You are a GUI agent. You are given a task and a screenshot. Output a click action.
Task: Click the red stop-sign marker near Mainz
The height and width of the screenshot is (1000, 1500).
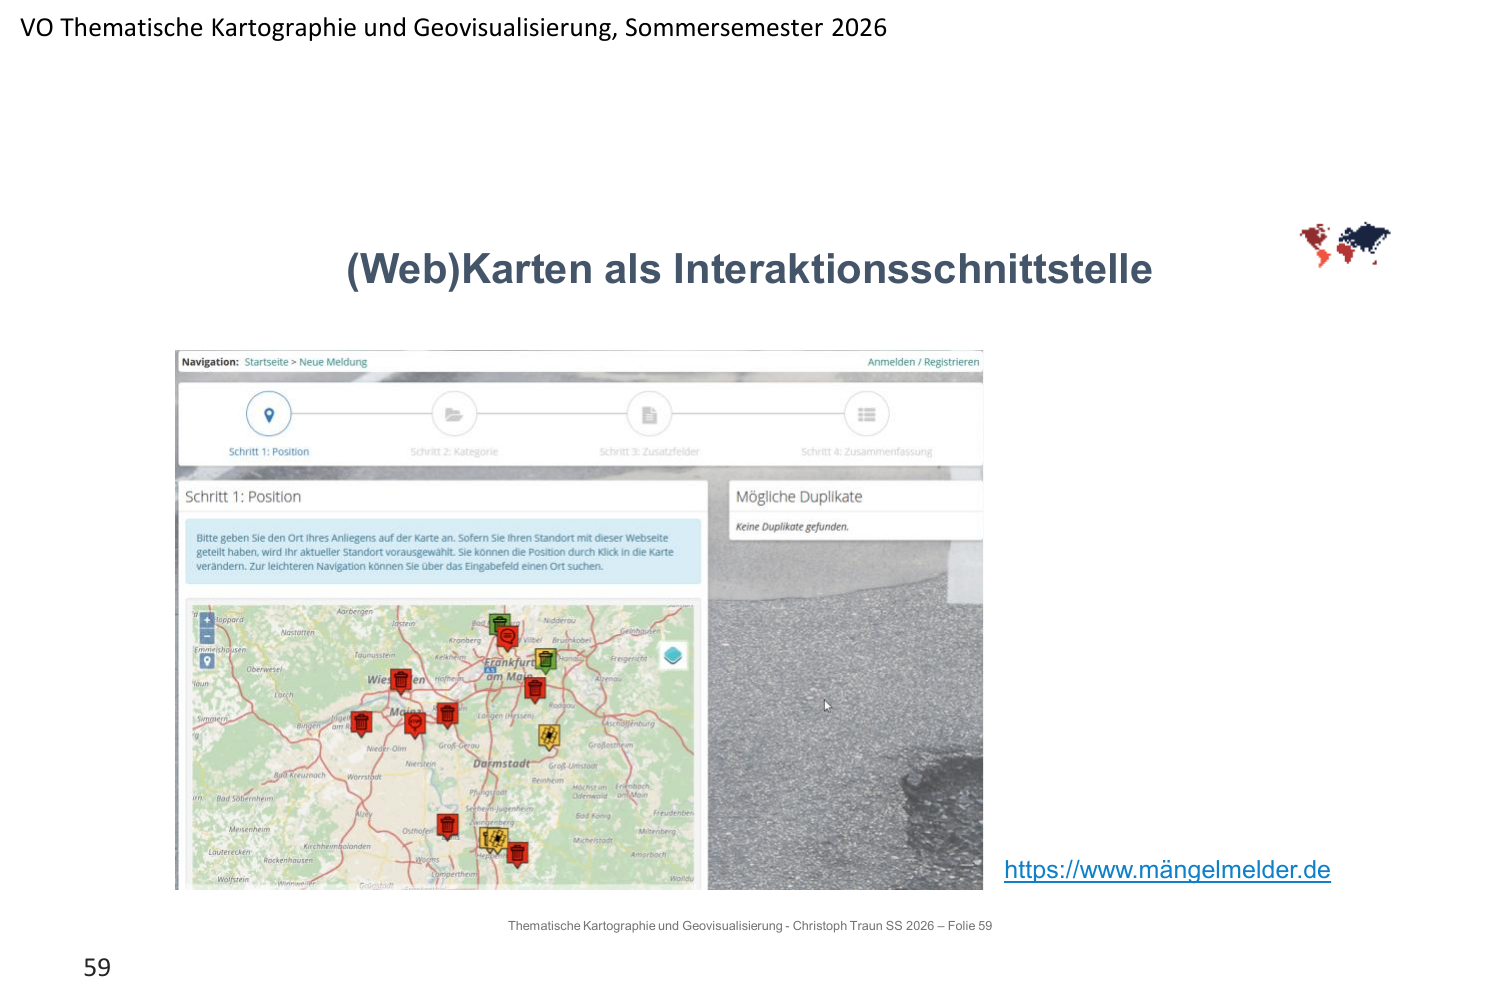click(415, 722)
